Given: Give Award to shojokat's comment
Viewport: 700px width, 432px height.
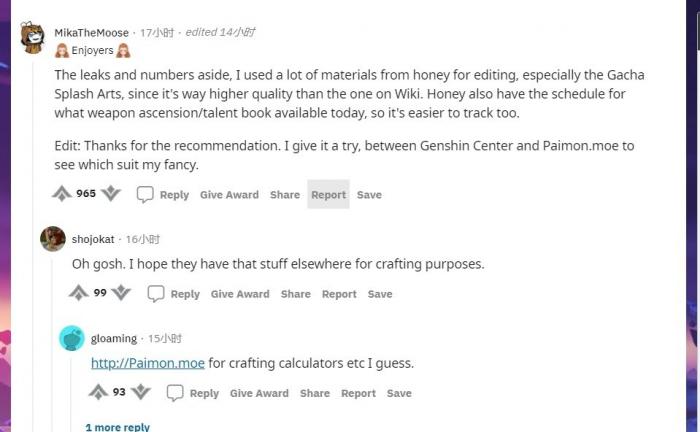Looking at the screenshot, I should tap(240, 294).
